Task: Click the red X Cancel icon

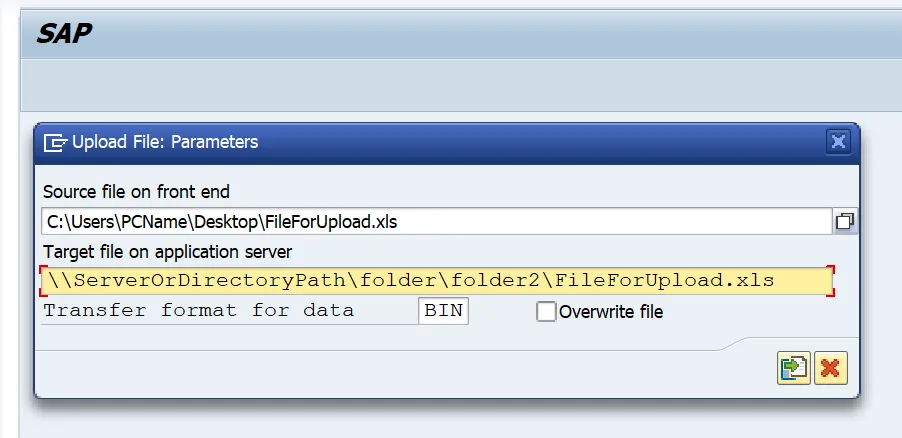Action: coord(830,368)
